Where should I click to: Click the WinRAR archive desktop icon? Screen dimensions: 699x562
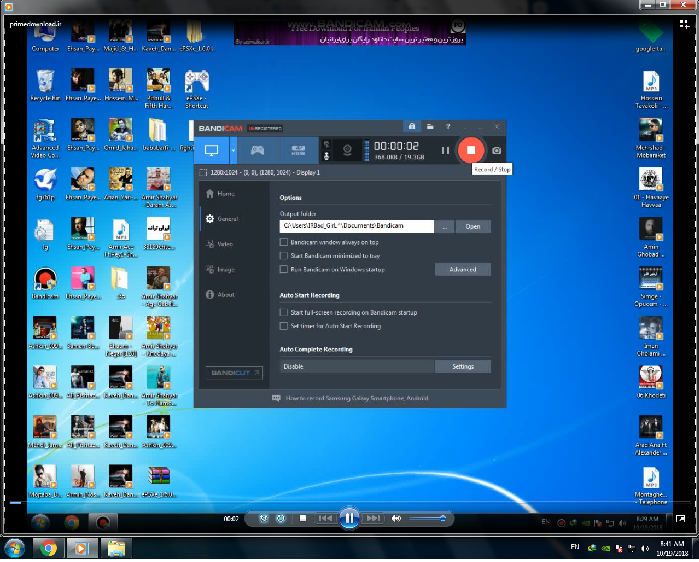(159, 482)
